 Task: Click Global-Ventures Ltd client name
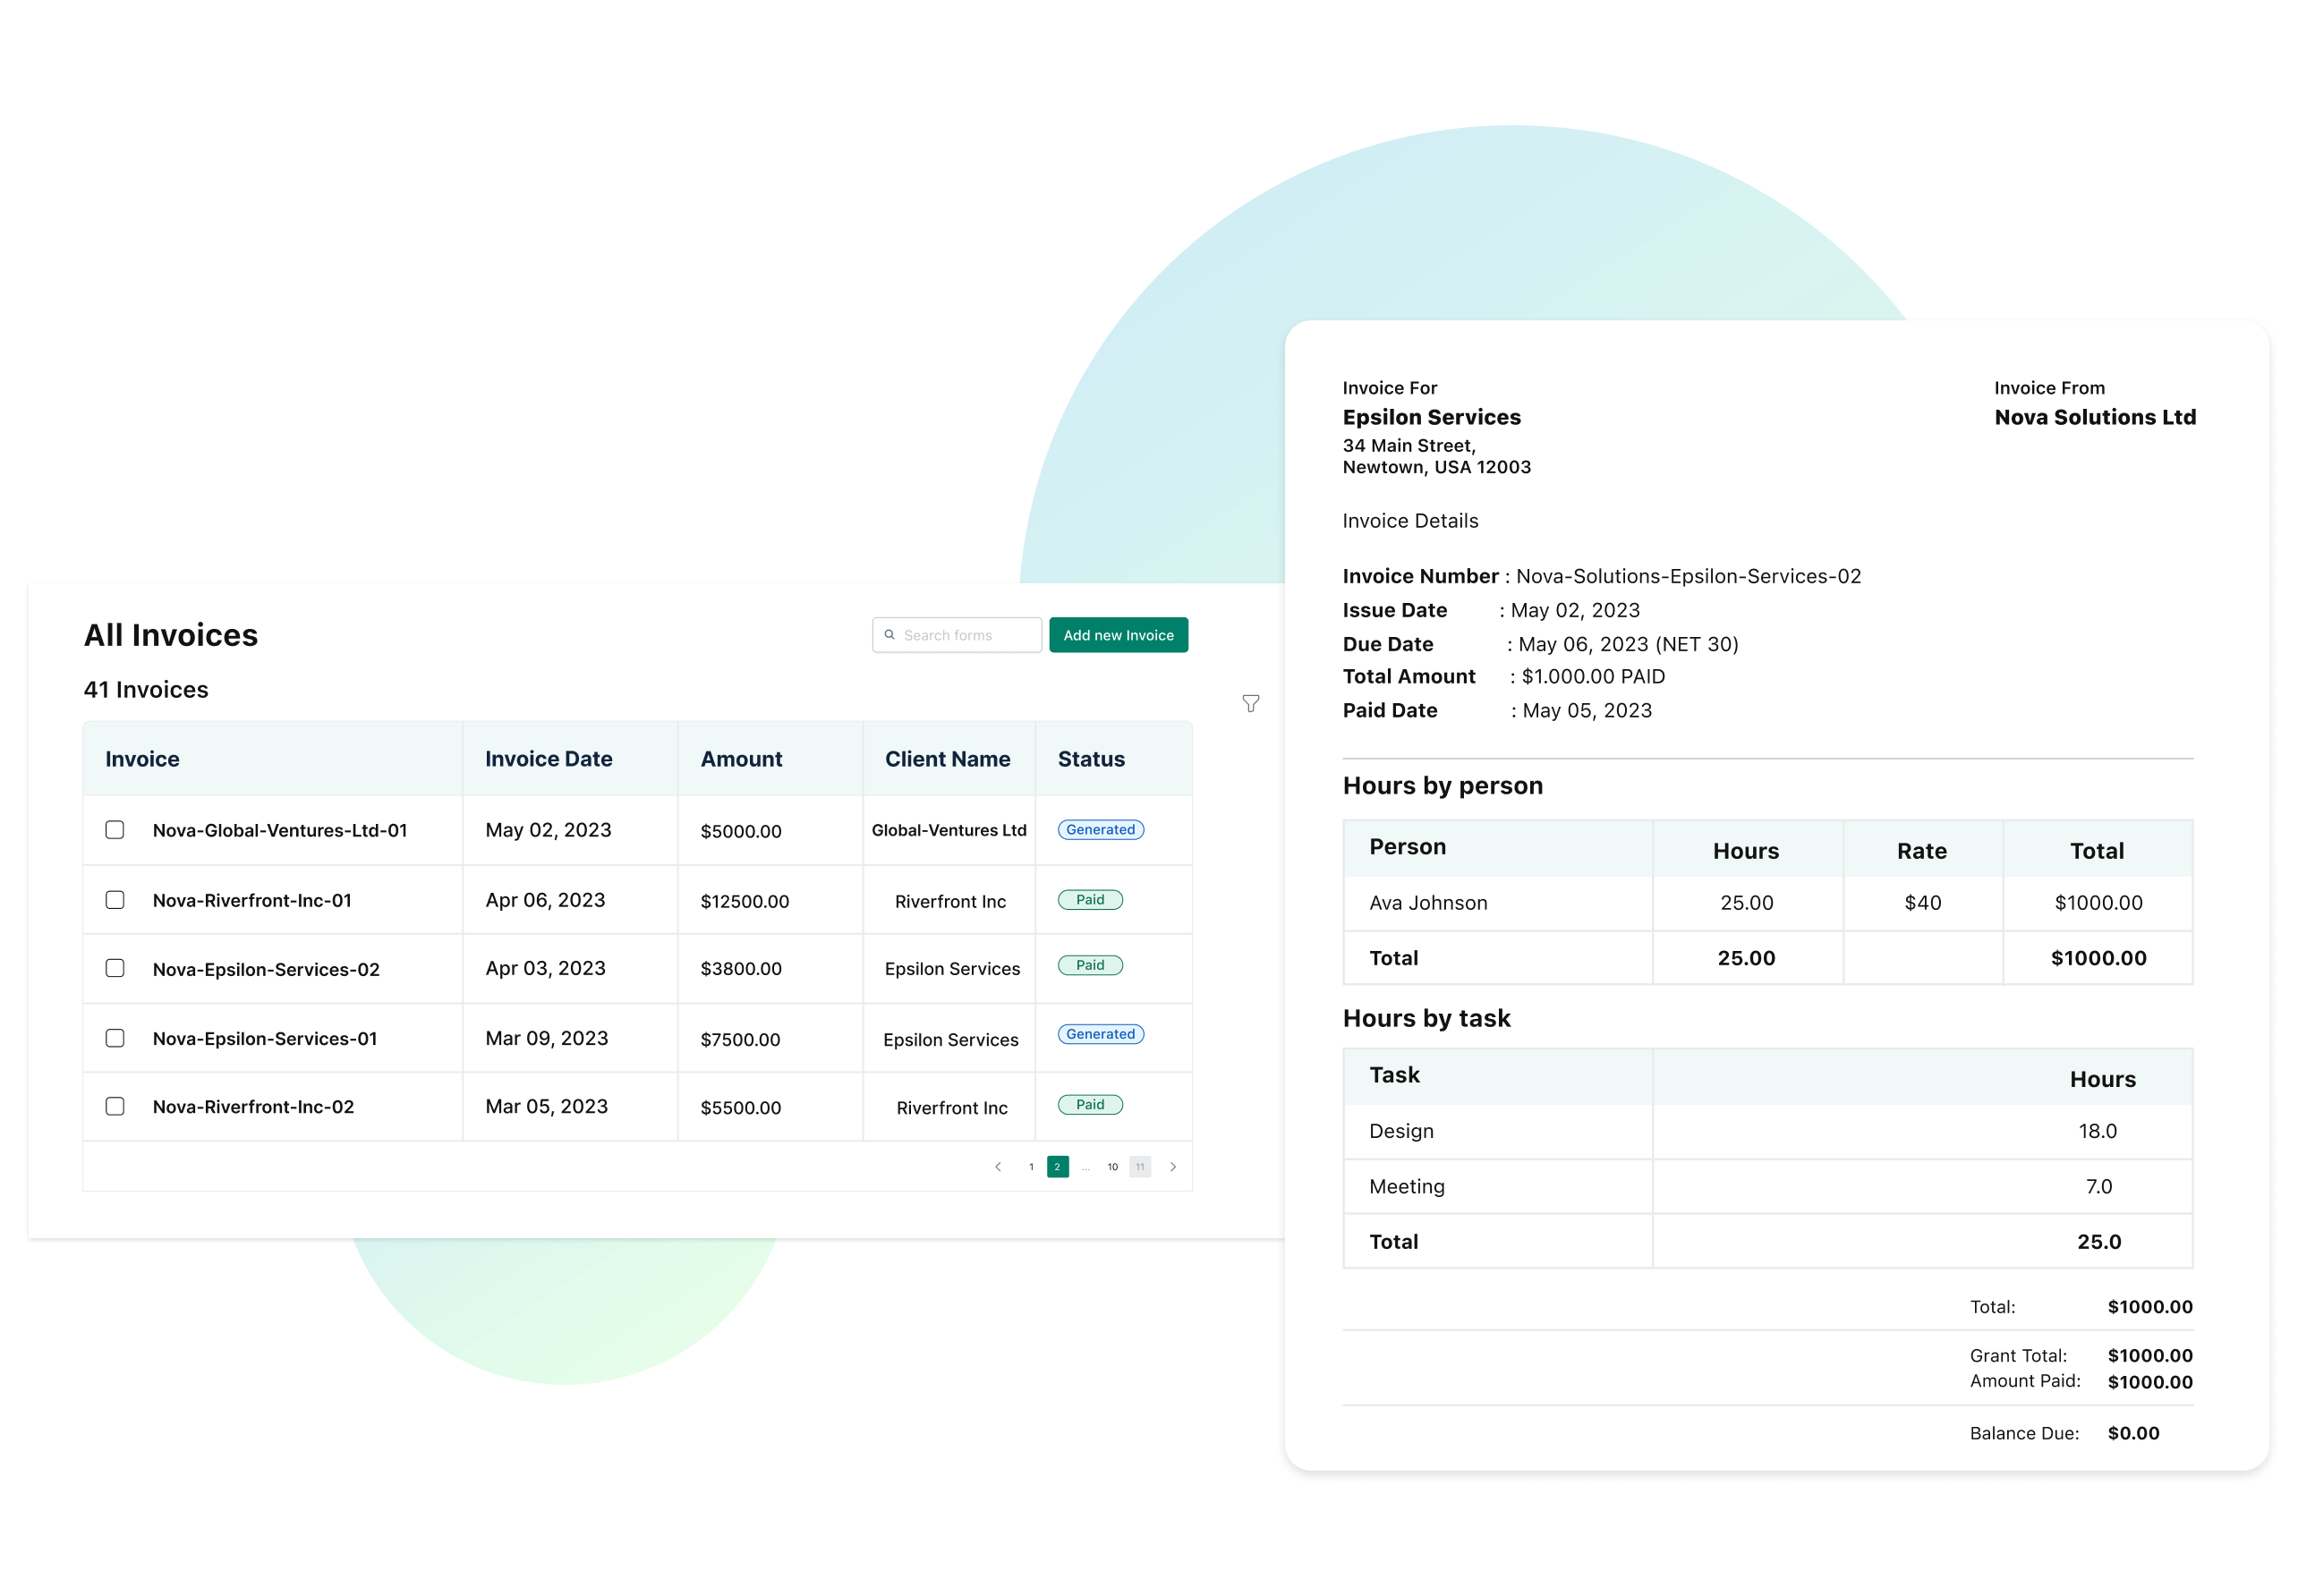tap(949, 830)
